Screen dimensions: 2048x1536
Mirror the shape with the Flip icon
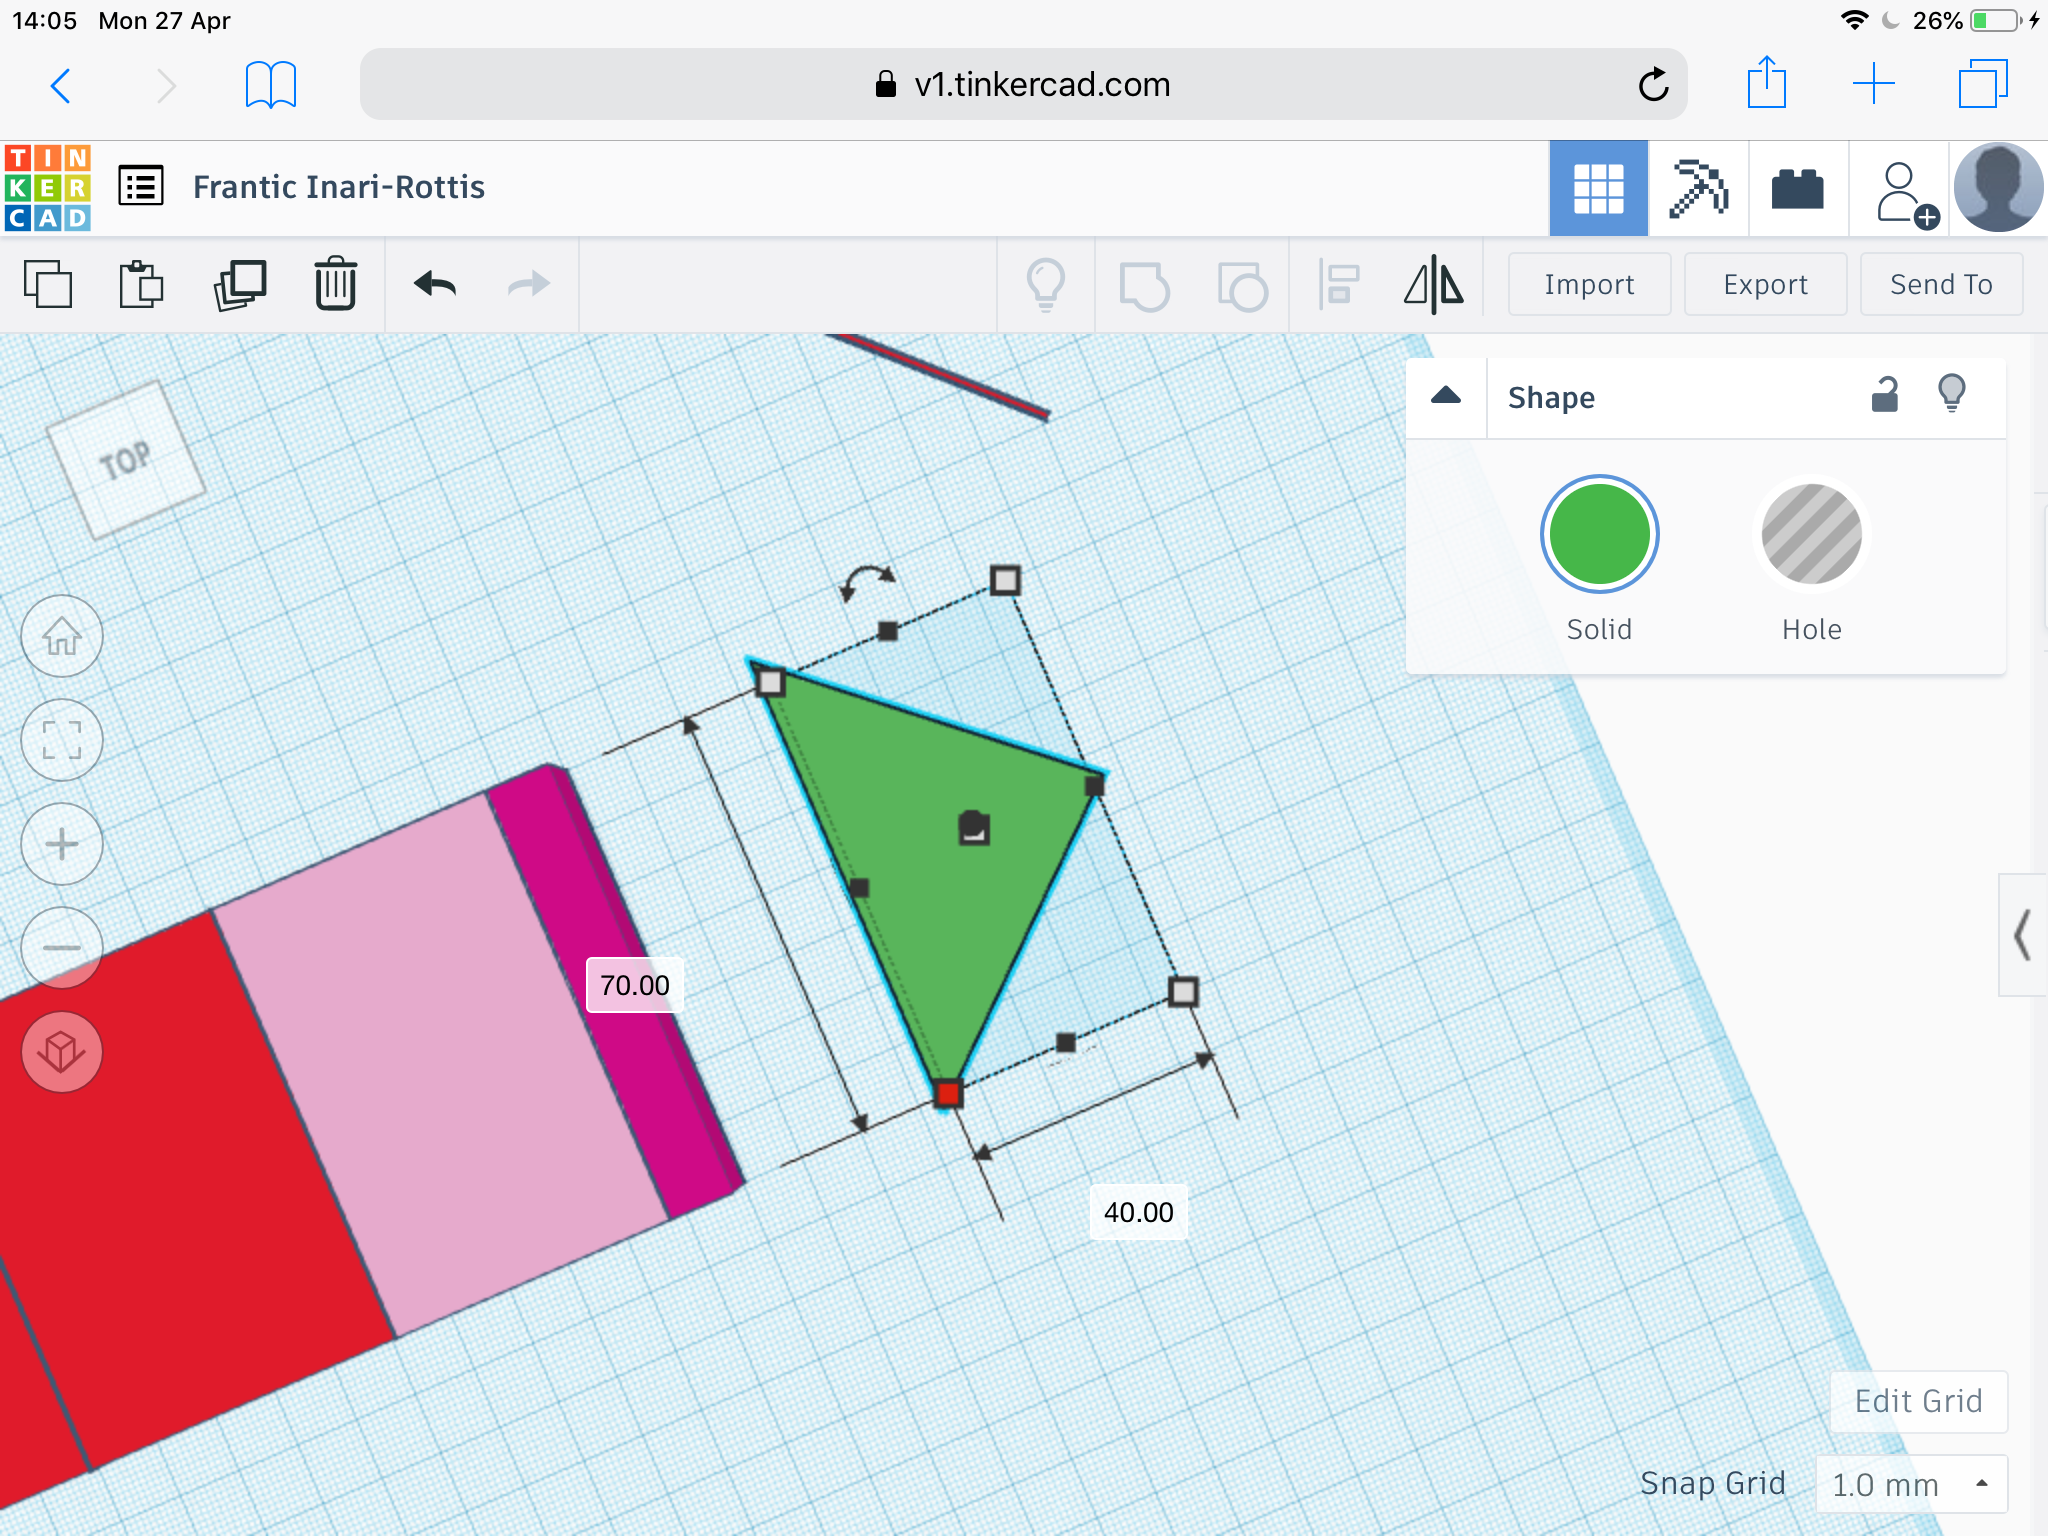tap(1433, 285)
